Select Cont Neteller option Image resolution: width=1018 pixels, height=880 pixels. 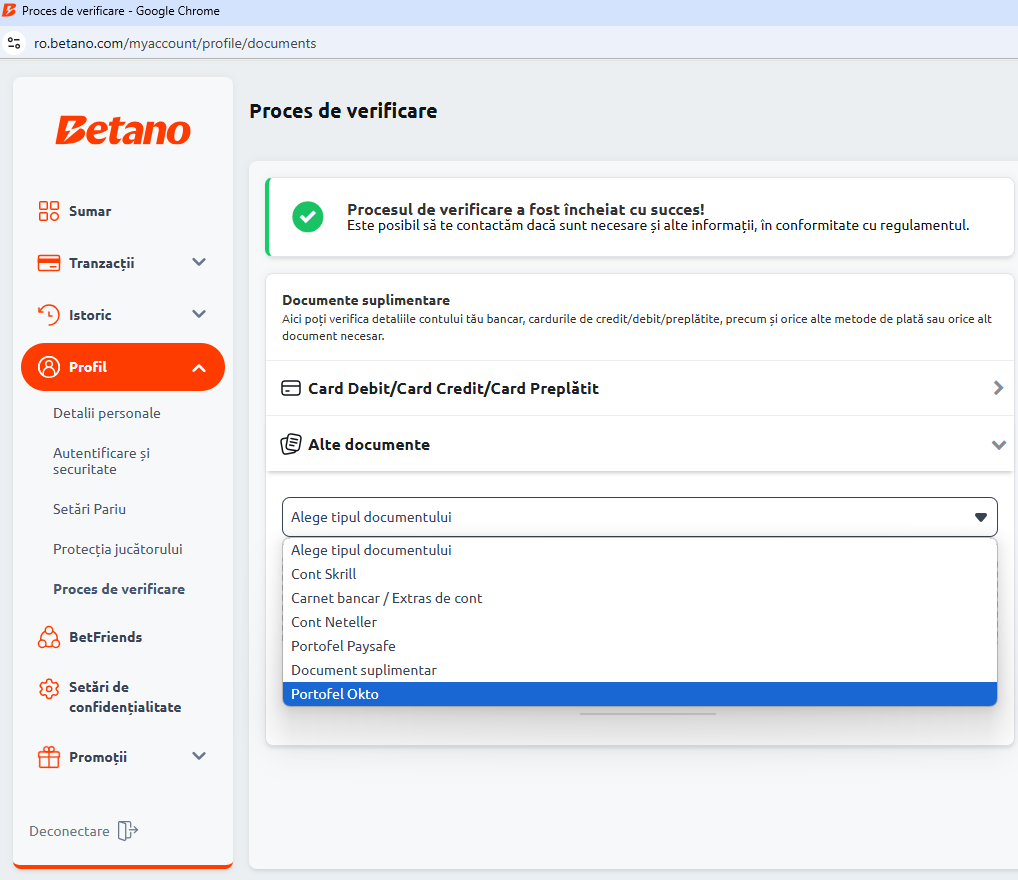coord(639,622)
